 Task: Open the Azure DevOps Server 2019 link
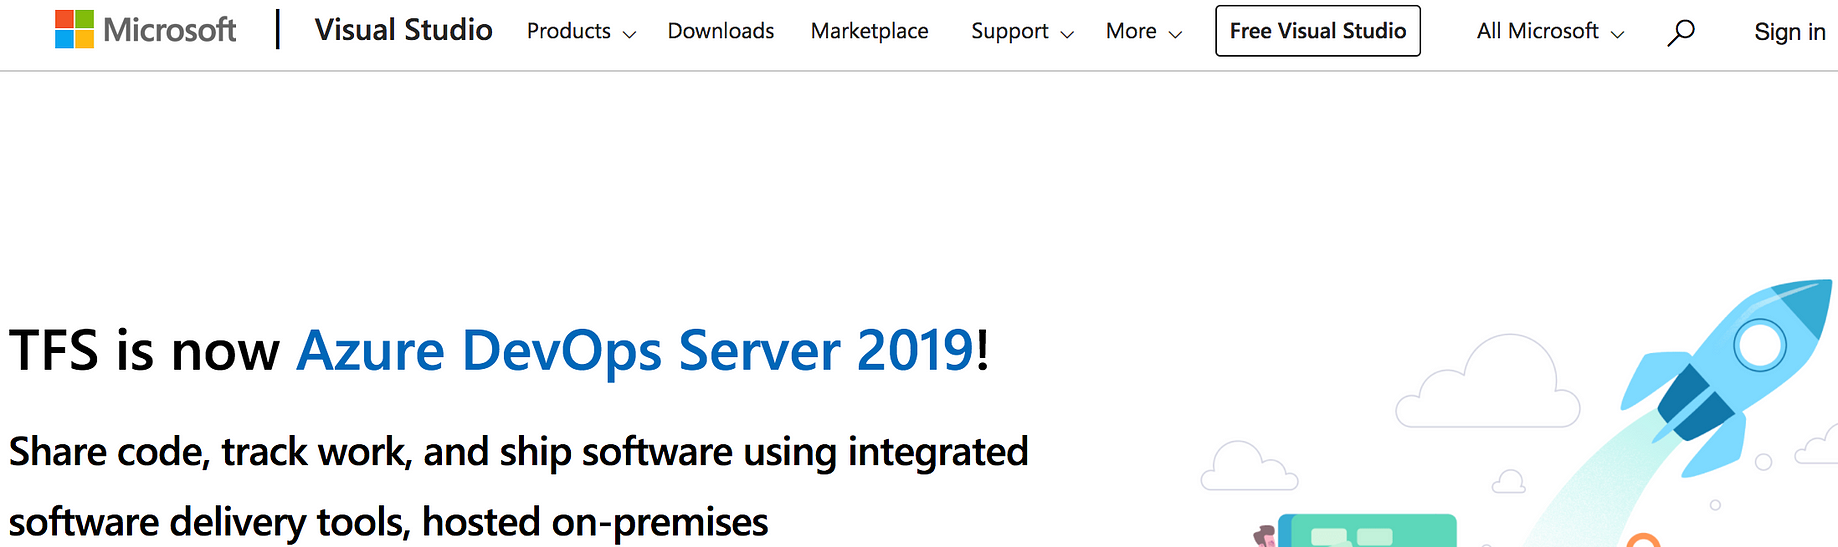635,351
